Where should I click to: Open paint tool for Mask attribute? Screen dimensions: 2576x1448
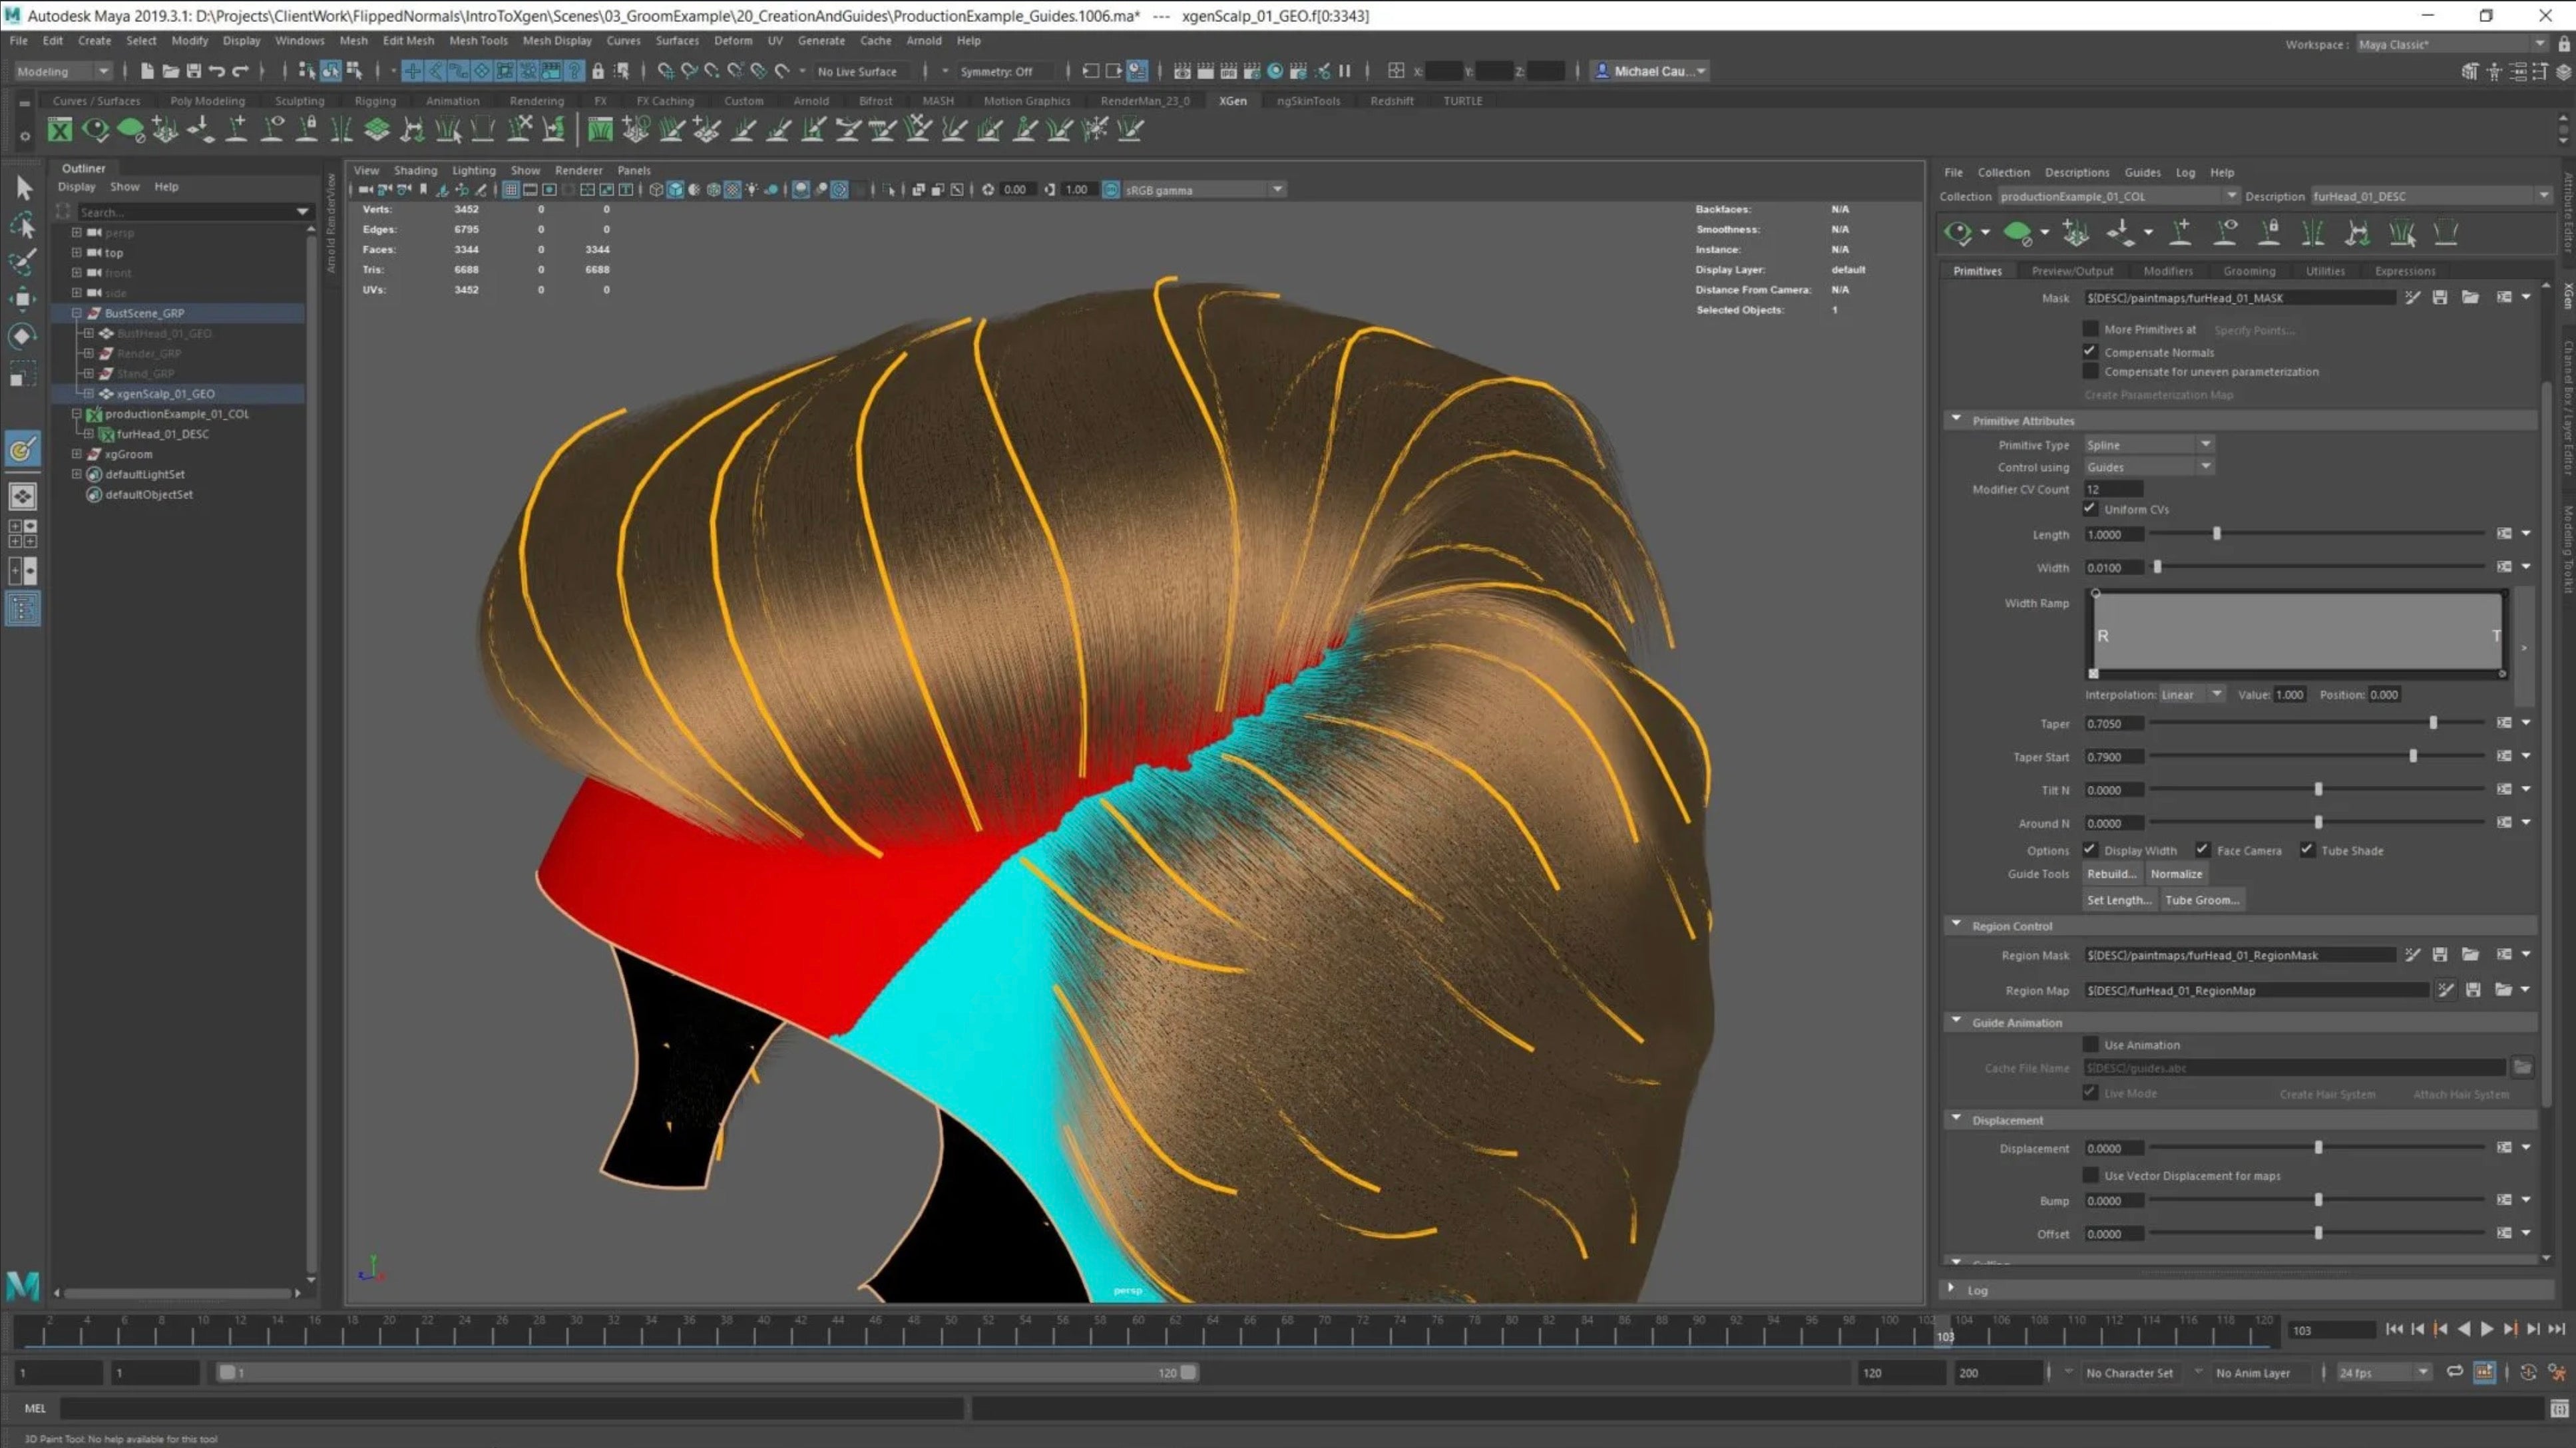2413,298
